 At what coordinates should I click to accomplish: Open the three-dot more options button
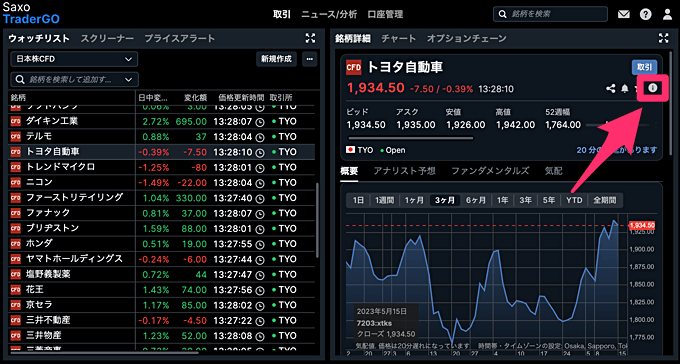click(309, 59)
